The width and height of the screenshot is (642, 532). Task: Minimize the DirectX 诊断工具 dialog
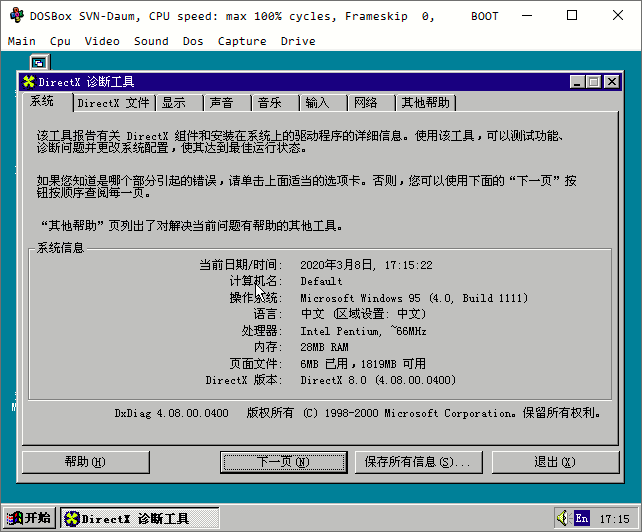click(x=577, y=82)
